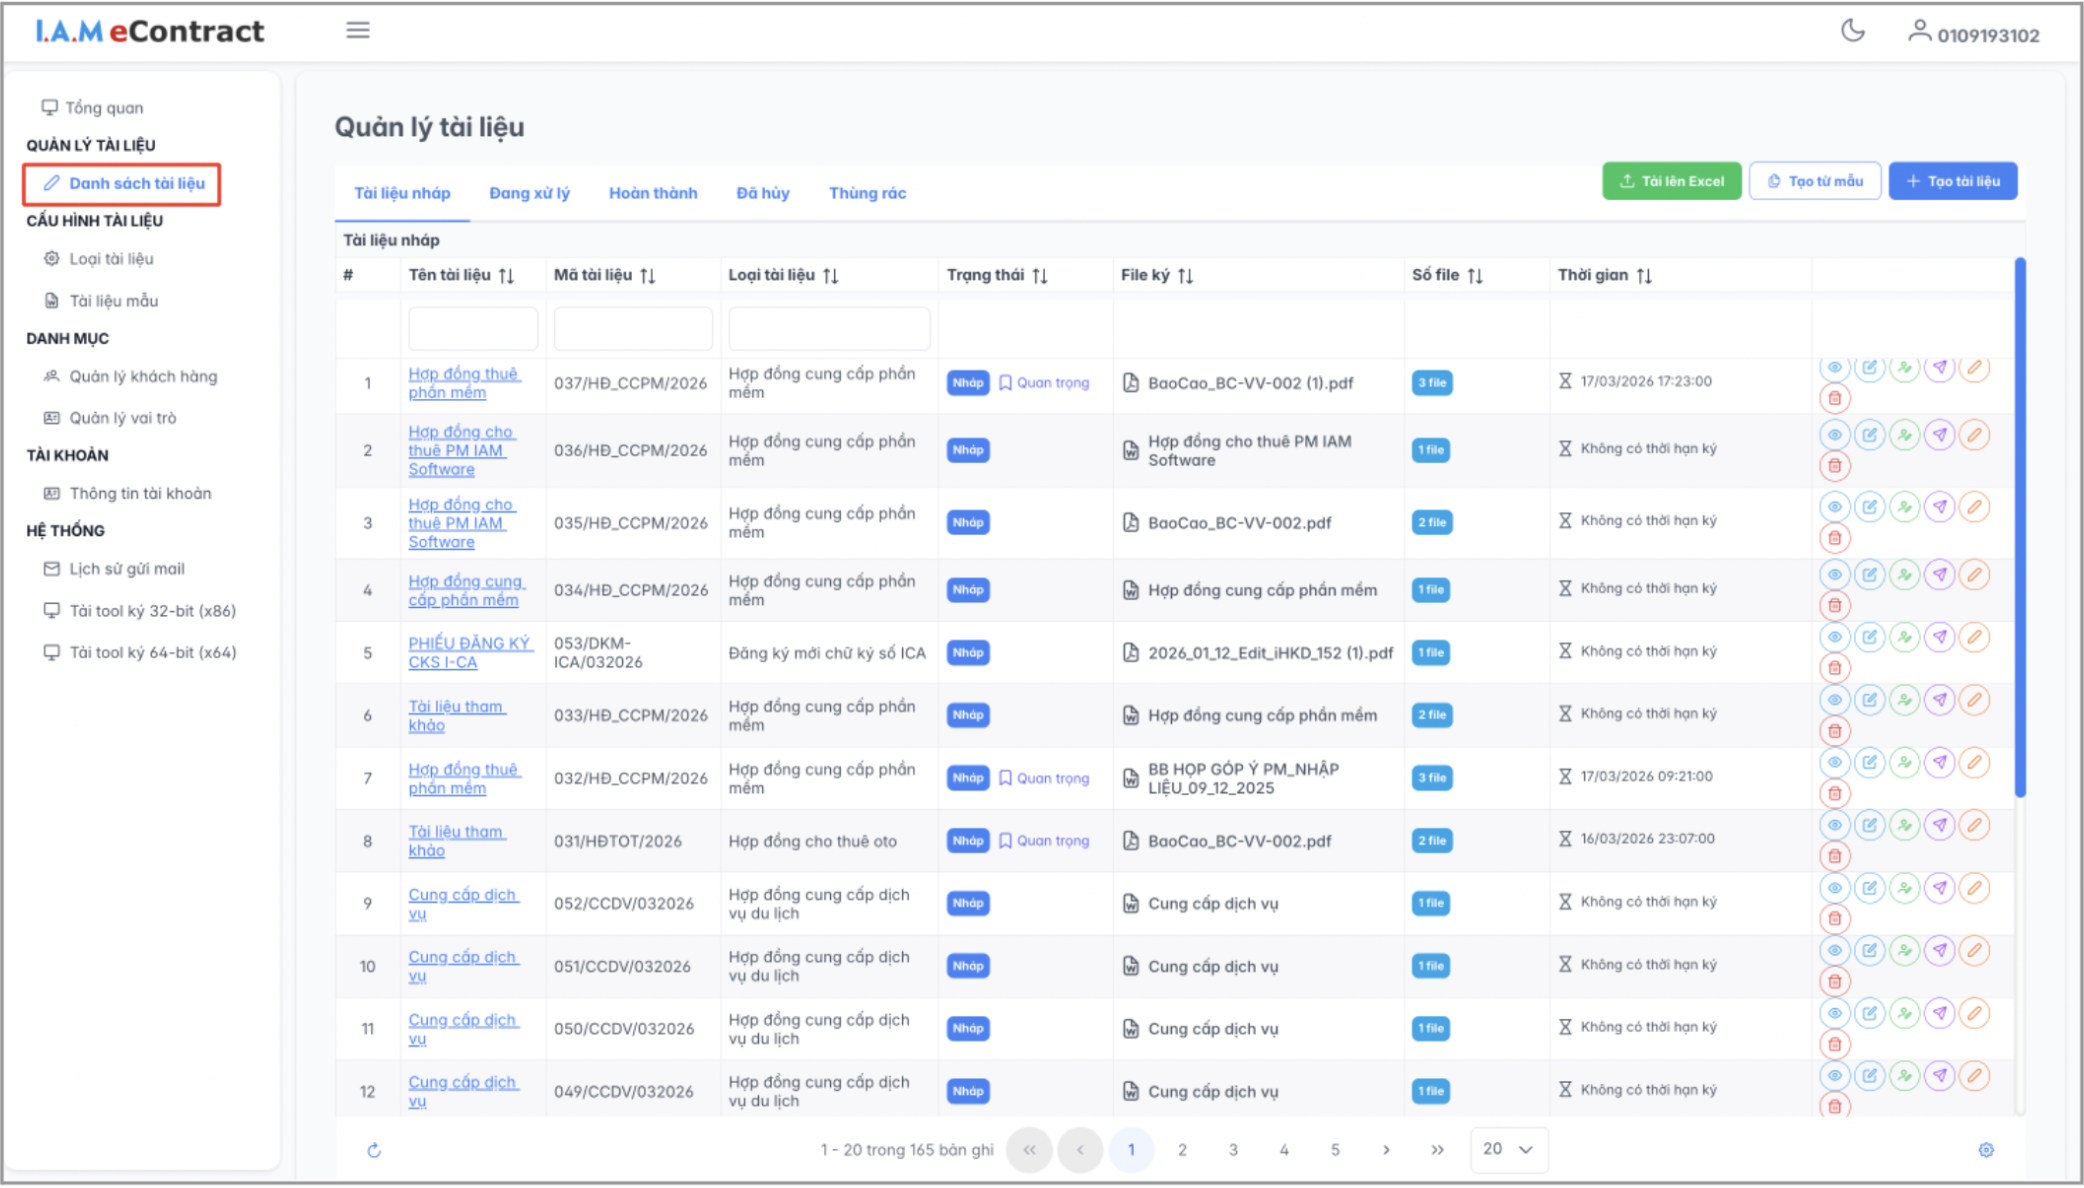Image resolution: width=2084 pixels, height=1188 pixels.
Task: Click the orange pencil icon in row 6
Action: [1974, 700]
